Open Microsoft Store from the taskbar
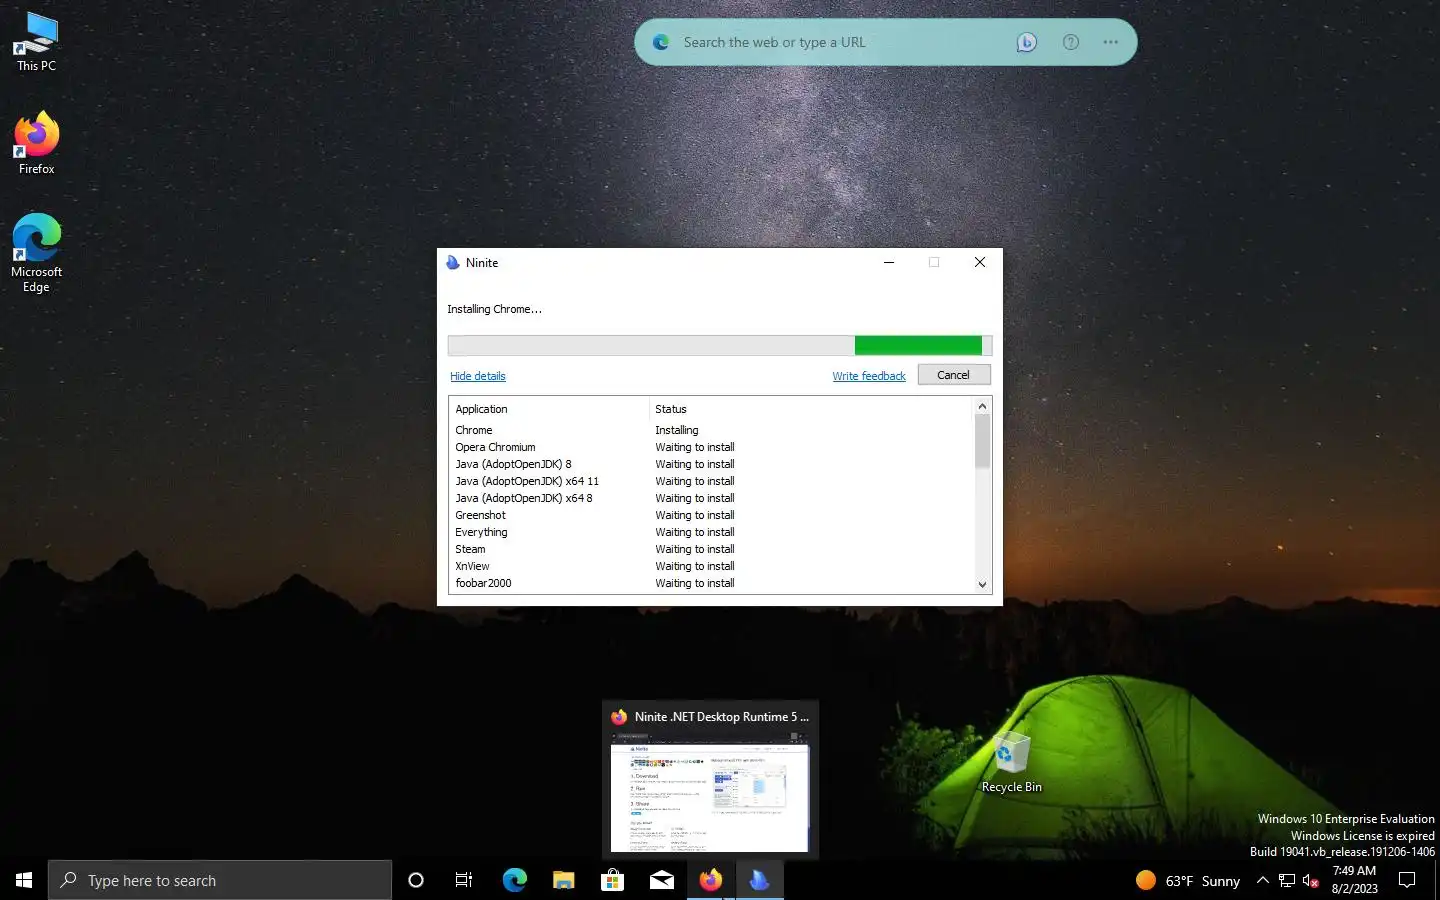The width and height of the screenshot is (1440, 900). (x=612, y=880)
